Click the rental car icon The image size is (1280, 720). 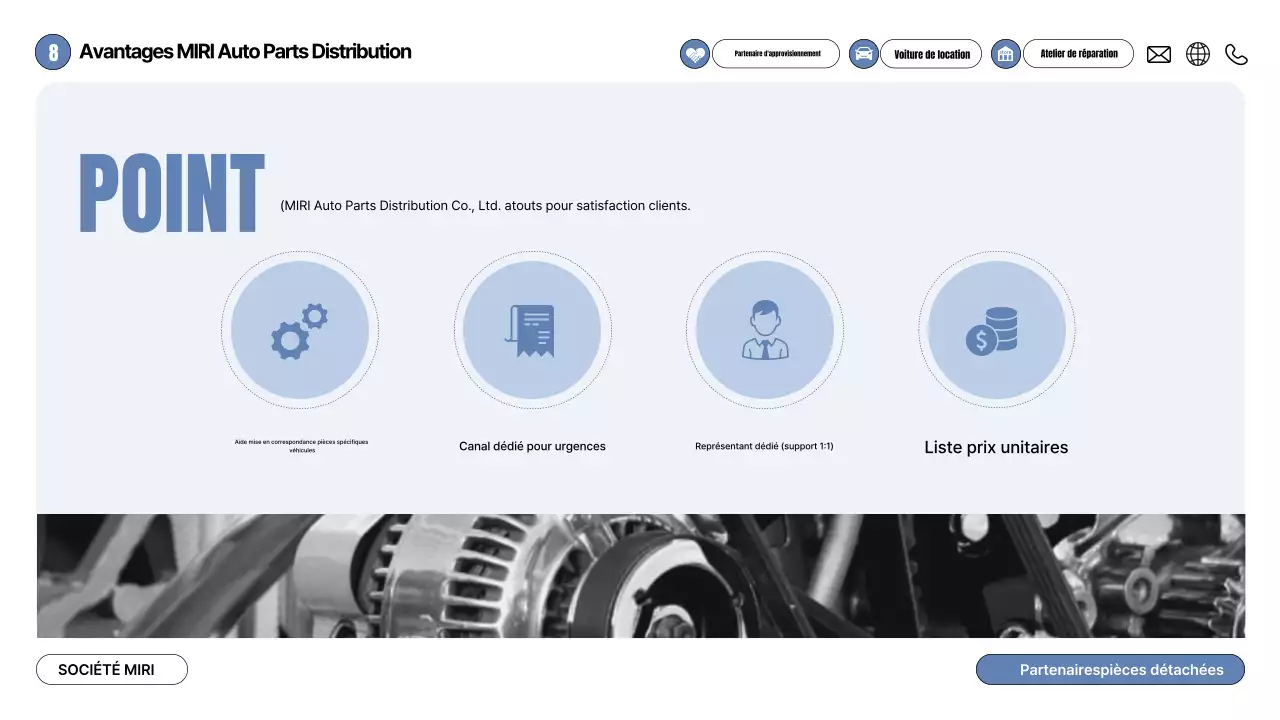864,54
